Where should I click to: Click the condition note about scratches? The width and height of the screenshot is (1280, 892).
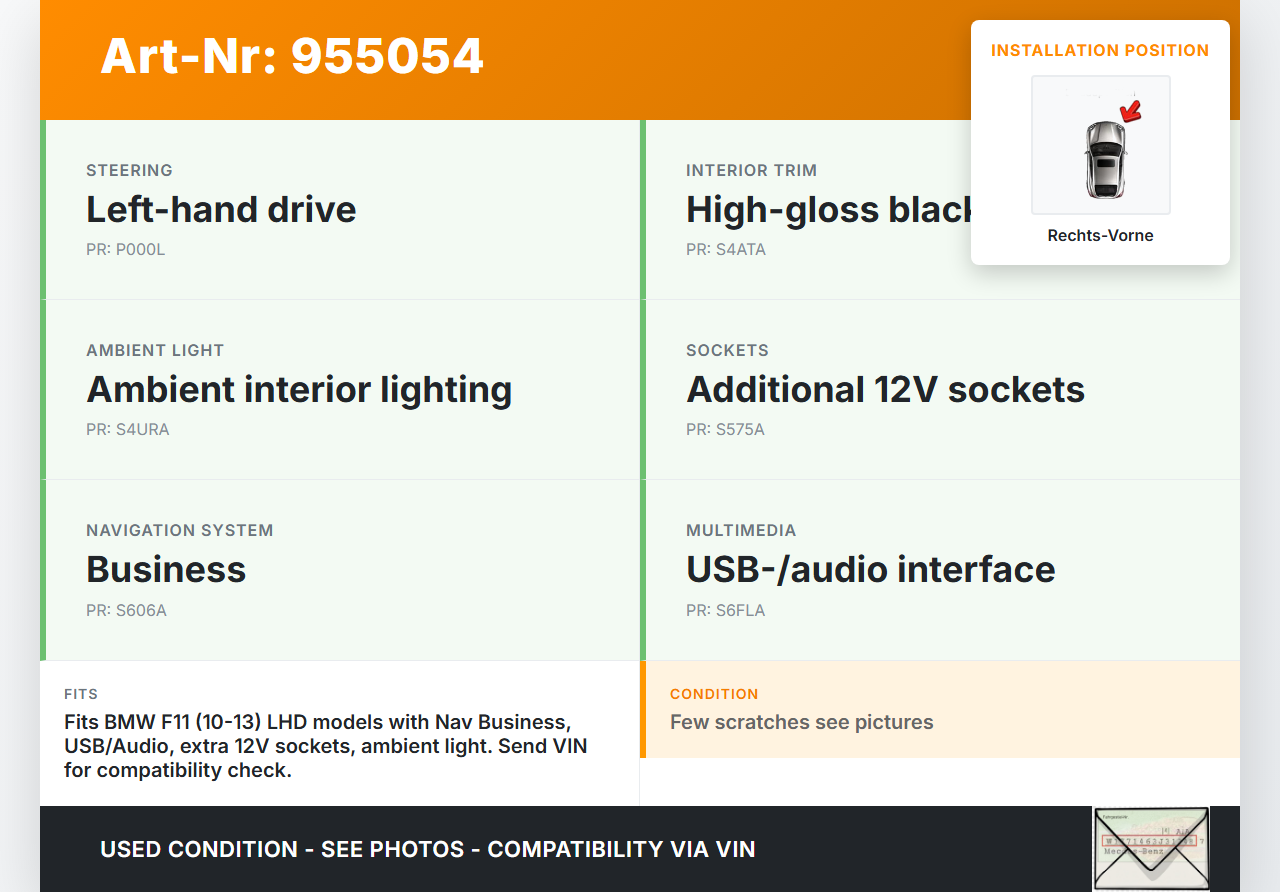click(x=801, y=722)
